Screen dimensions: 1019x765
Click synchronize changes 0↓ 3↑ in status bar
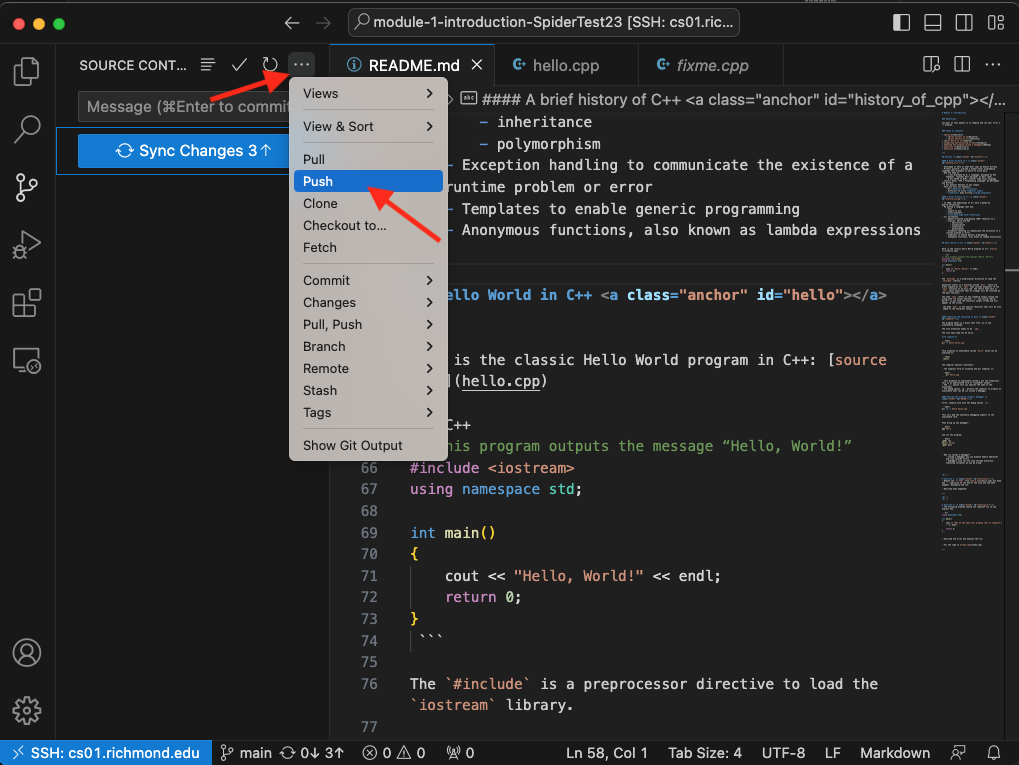point(312,753)
